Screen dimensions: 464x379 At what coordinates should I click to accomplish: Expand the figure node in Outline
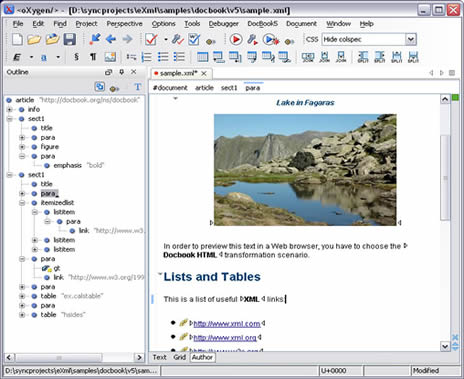tap(22, 147)
